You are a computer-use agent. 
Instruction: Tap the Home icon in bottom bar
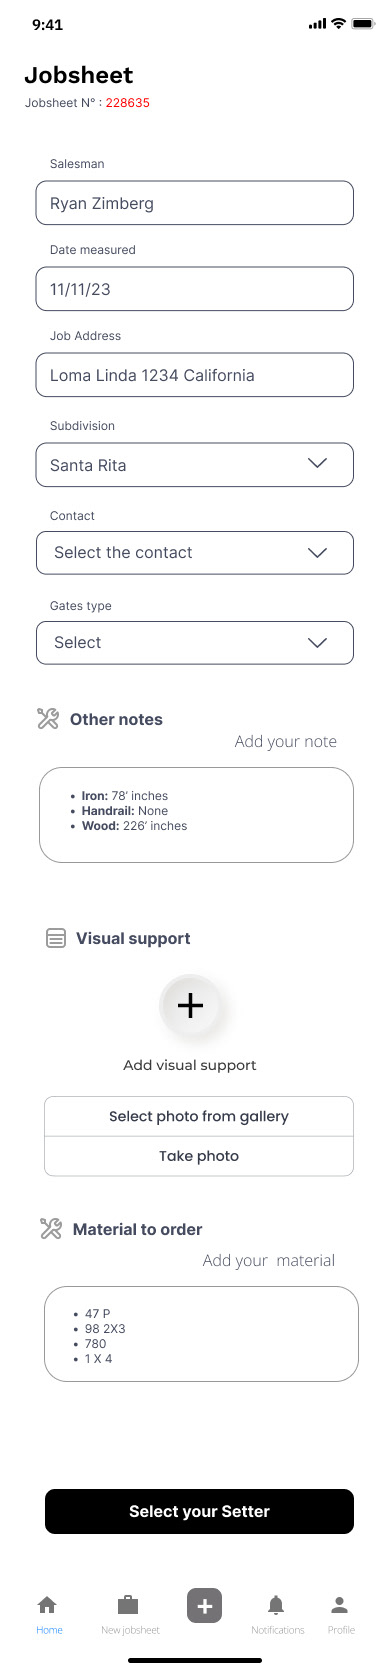[47, 1605]
